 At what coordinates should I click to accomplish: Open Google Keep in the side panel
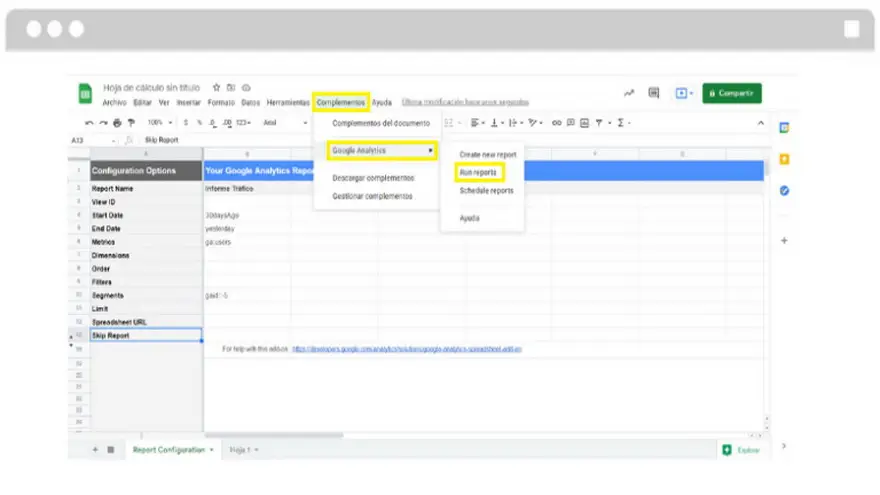pyautogui.click(x=784, y=159)
